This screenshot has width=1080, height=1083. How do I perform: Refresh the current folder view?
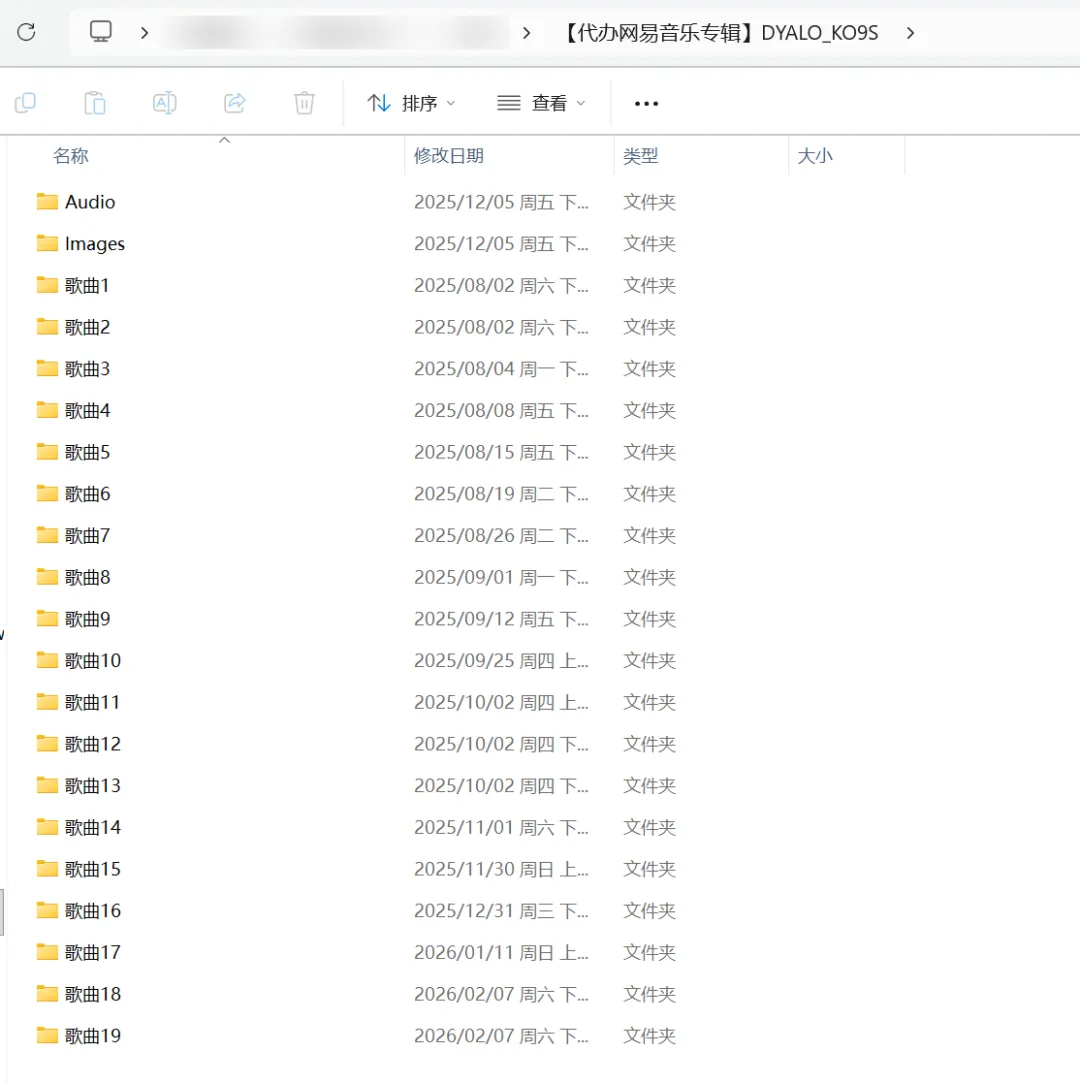(x=26, y=32)
